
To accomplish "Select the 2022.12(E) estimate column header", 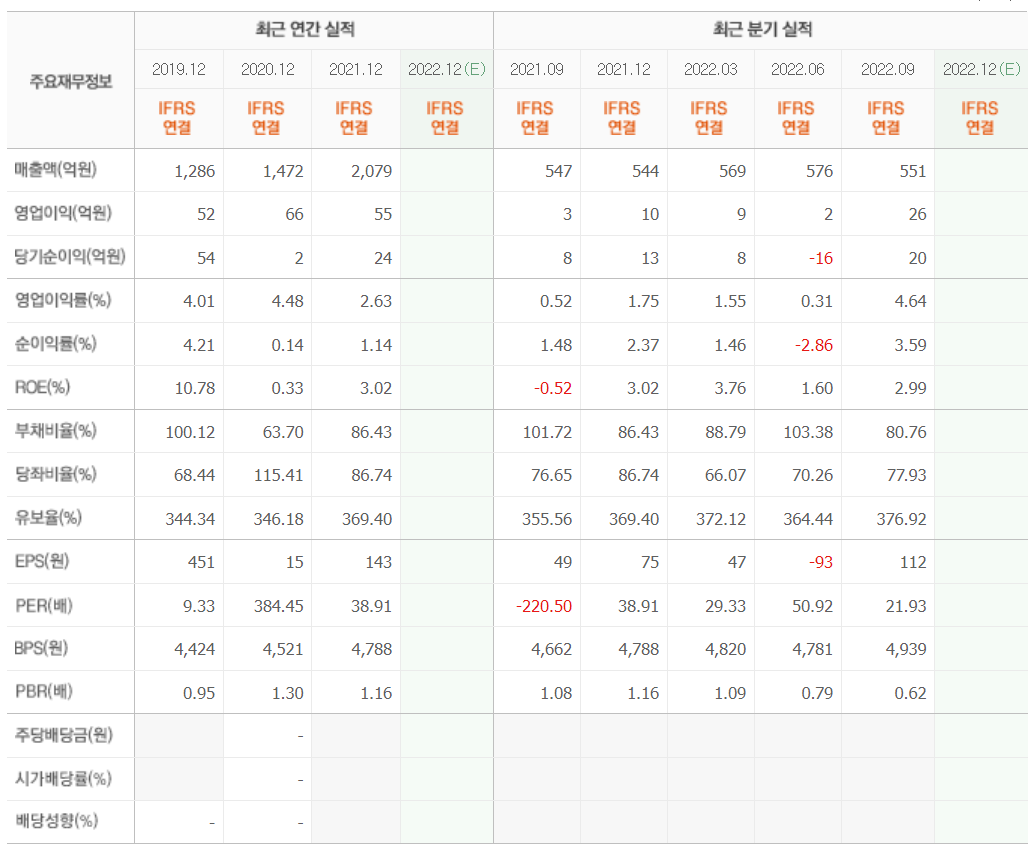I will tap(446, 69).
